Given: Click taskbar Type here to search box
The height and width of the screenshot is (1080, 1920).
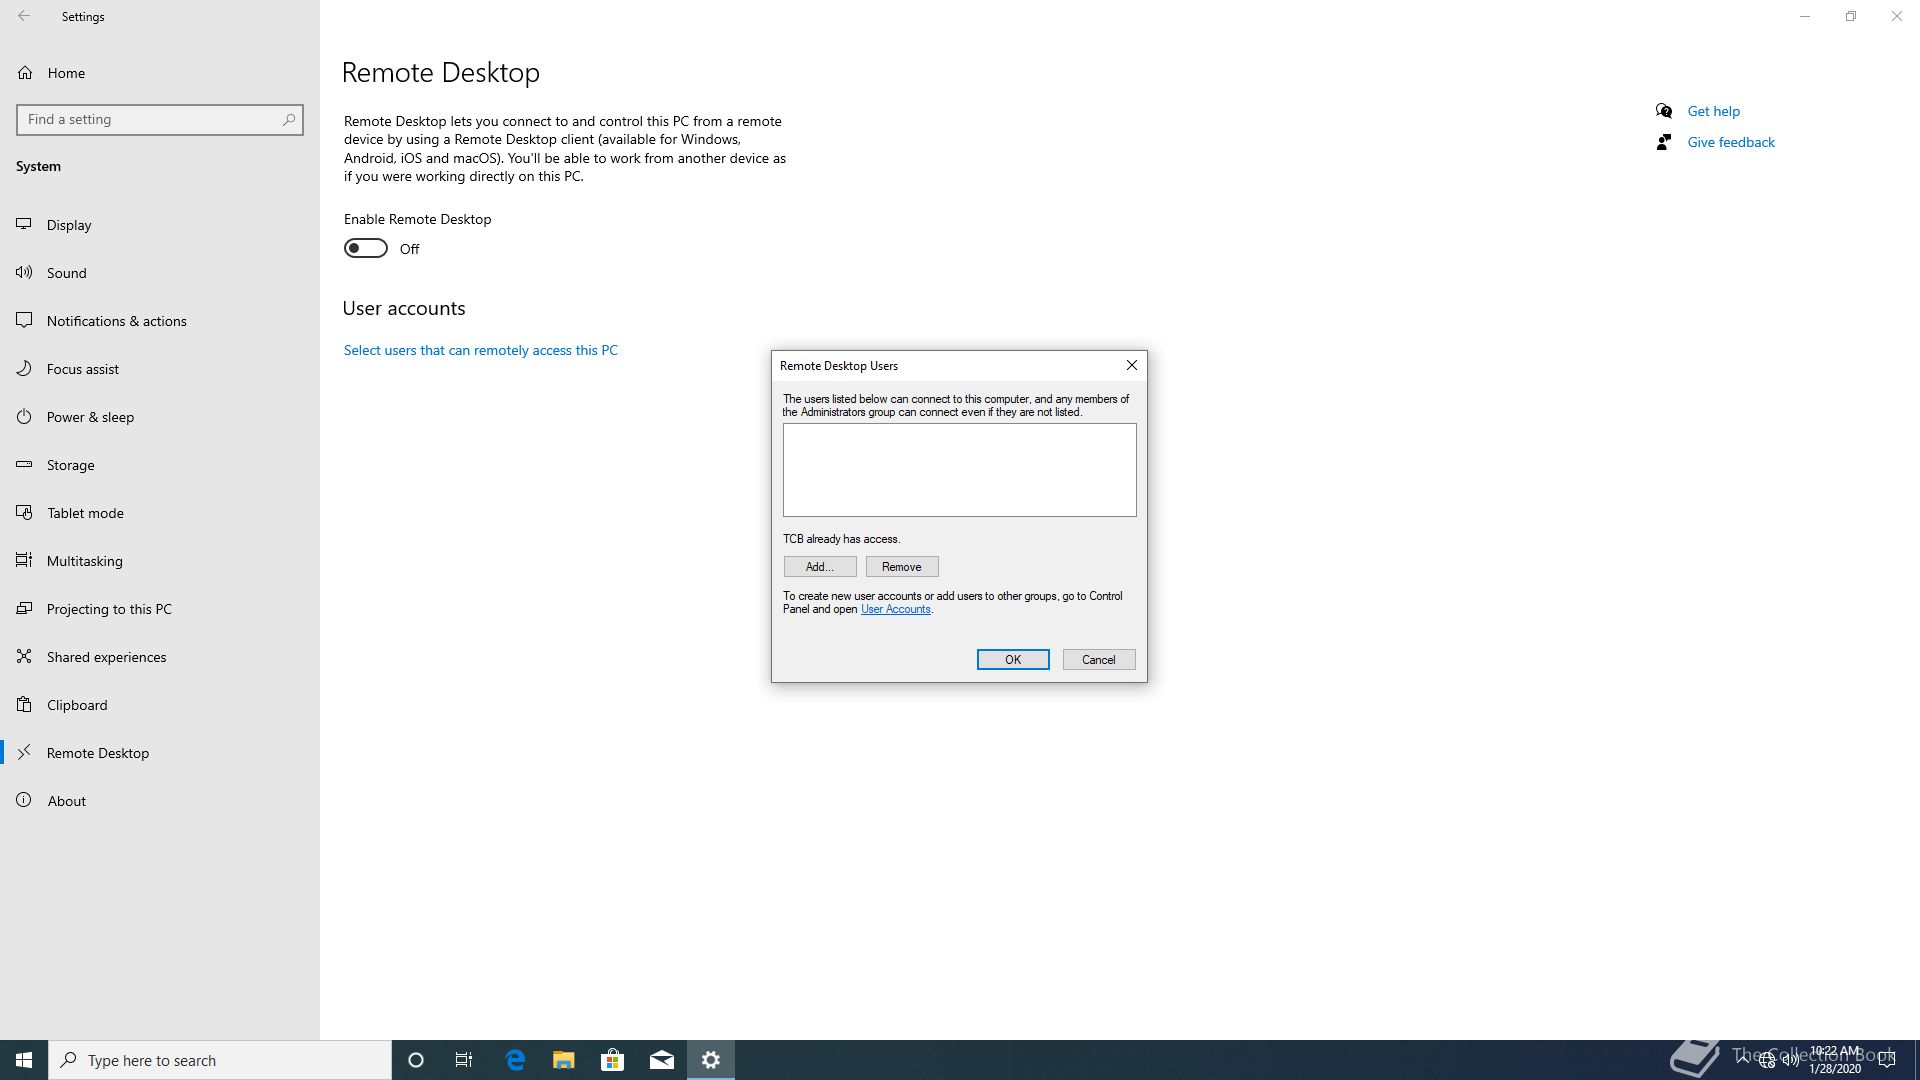Looking at the screenshot, I should [x=220, y=1060].
